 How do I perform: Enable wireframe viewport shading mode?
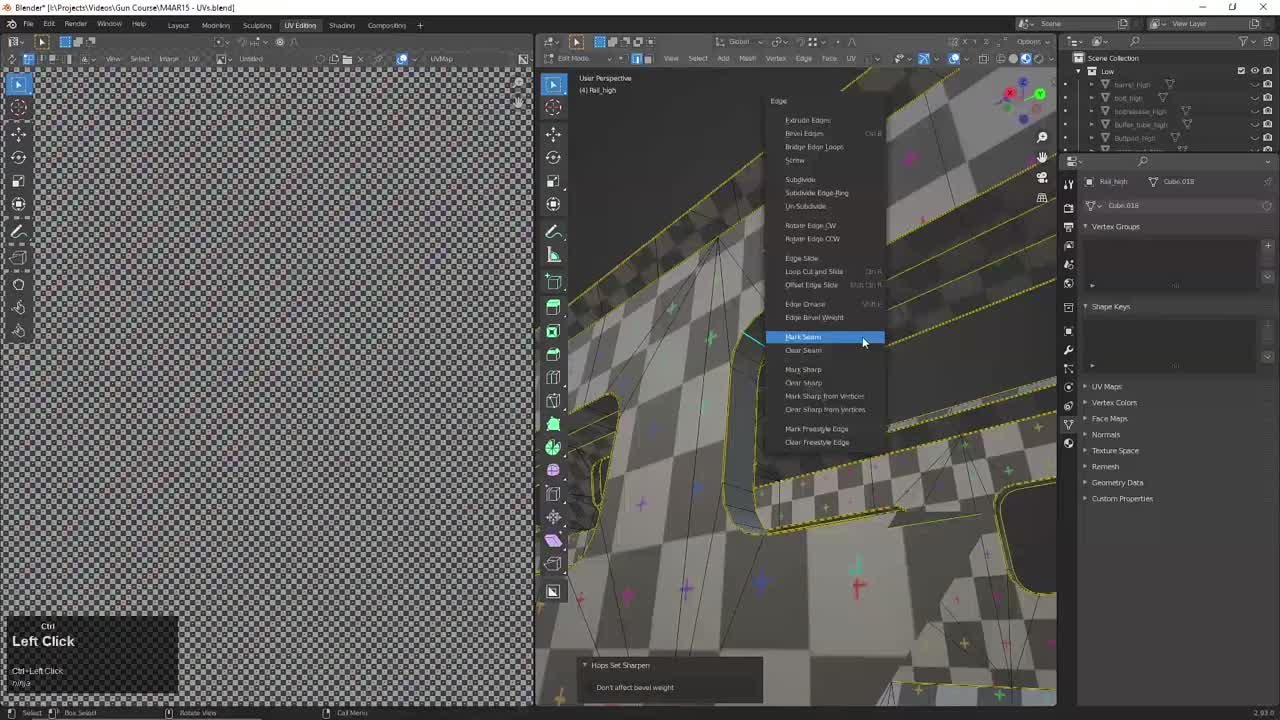(1000, 58)
